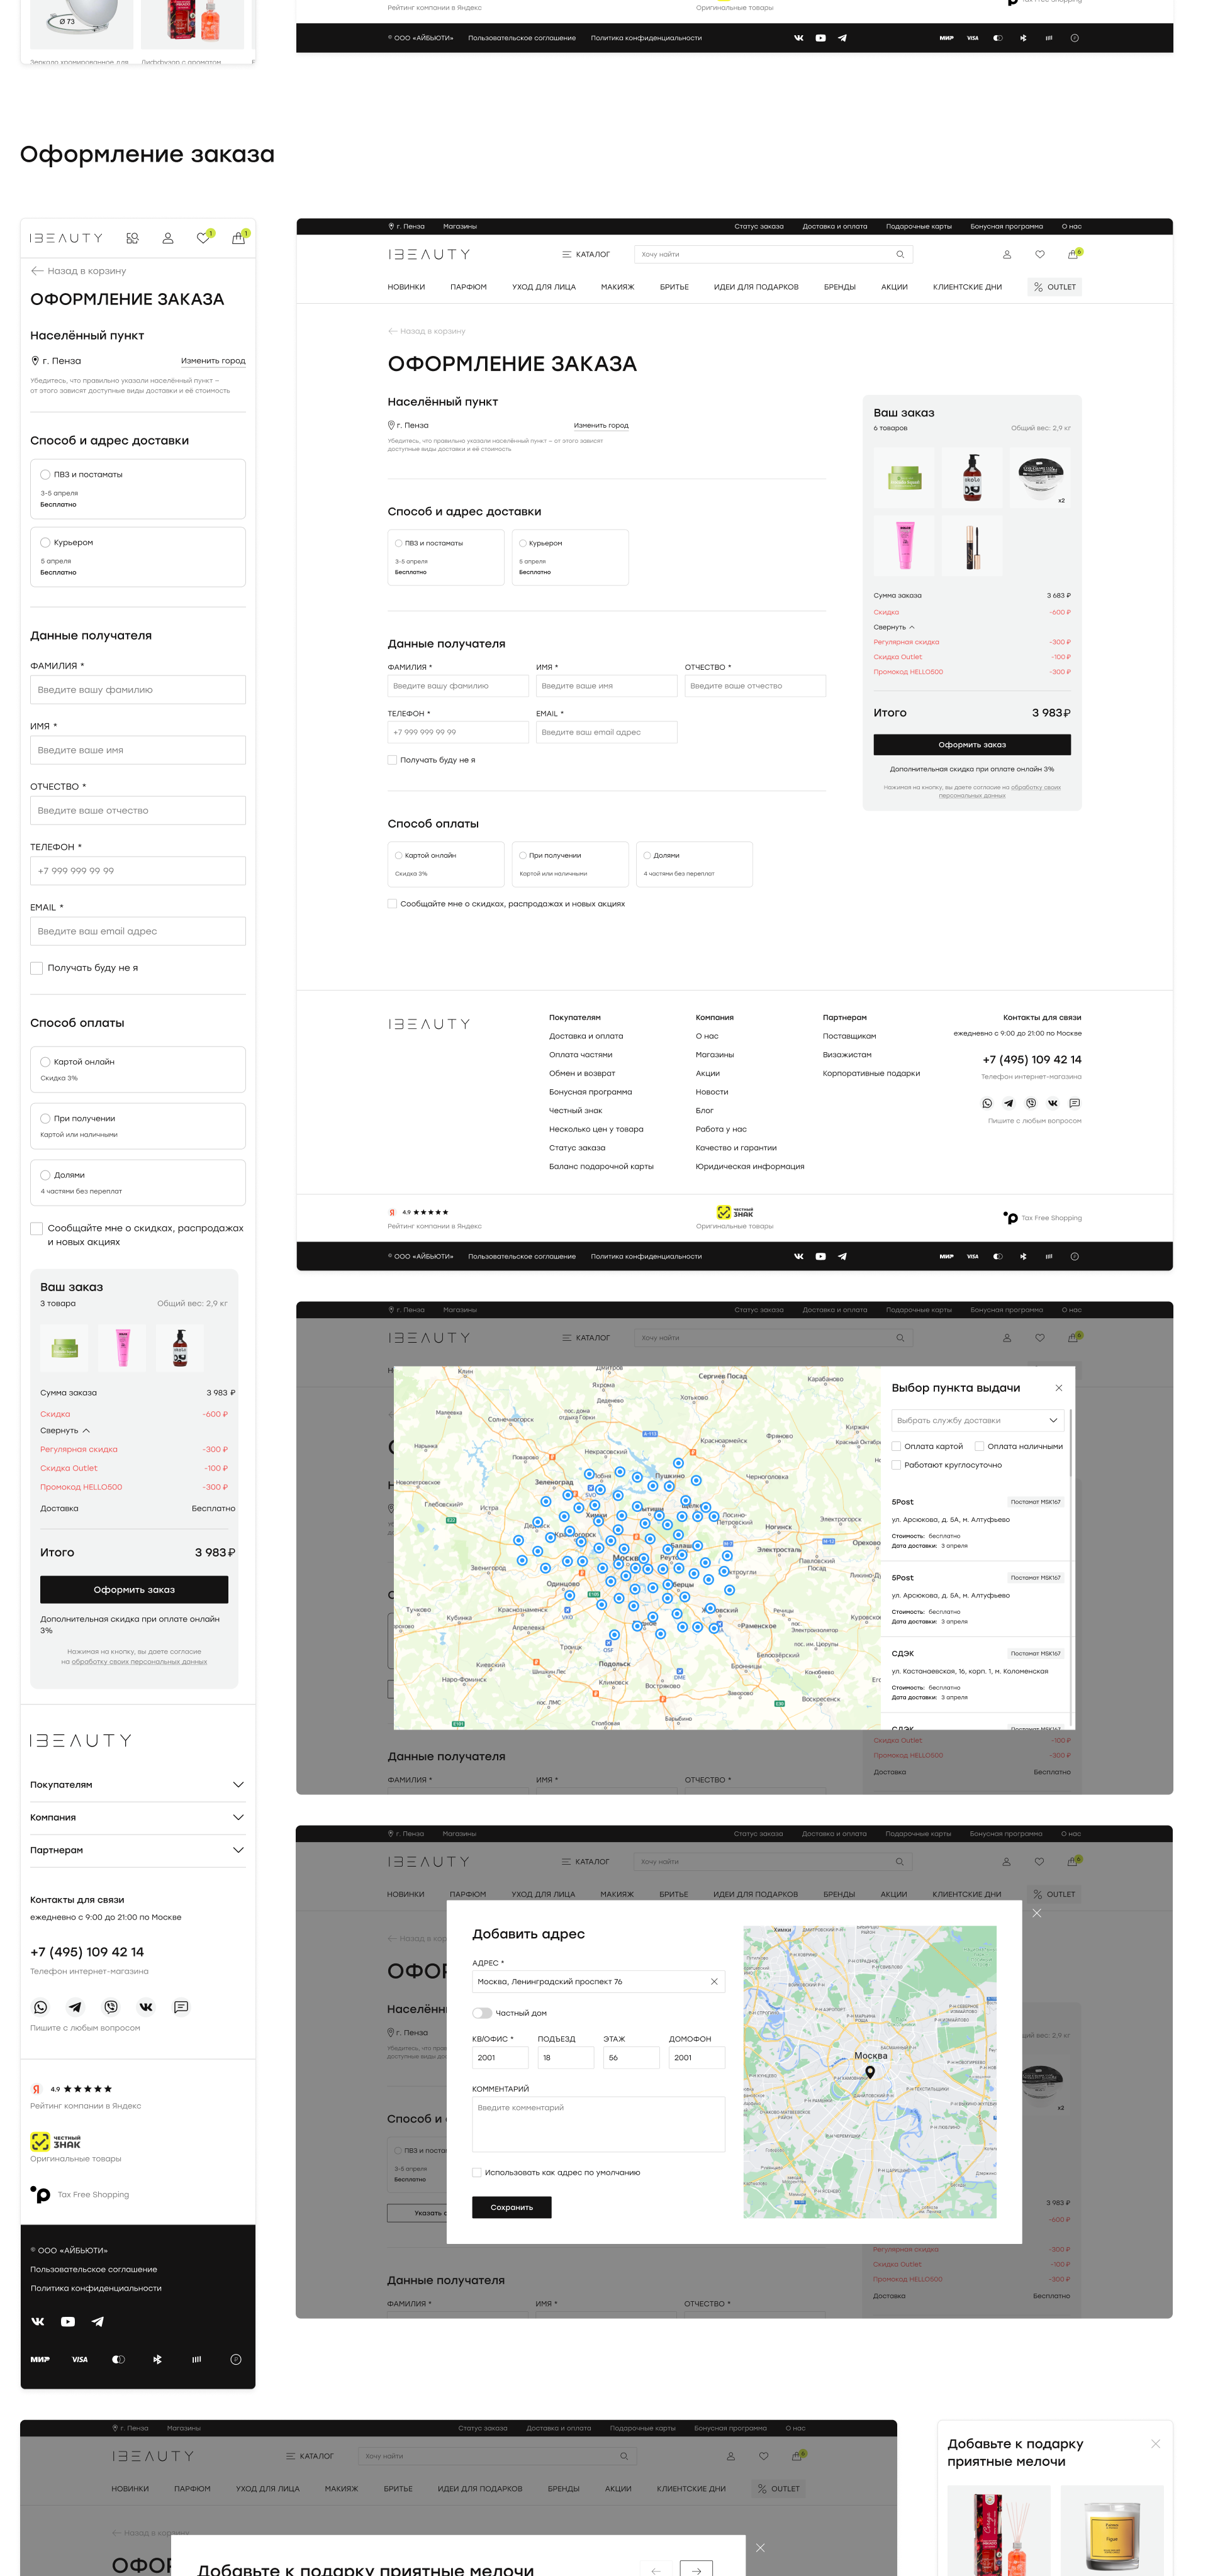The image size is (1208, 2576).
Task: Check the Получать буду не я box on mobile
Action: 37,968
